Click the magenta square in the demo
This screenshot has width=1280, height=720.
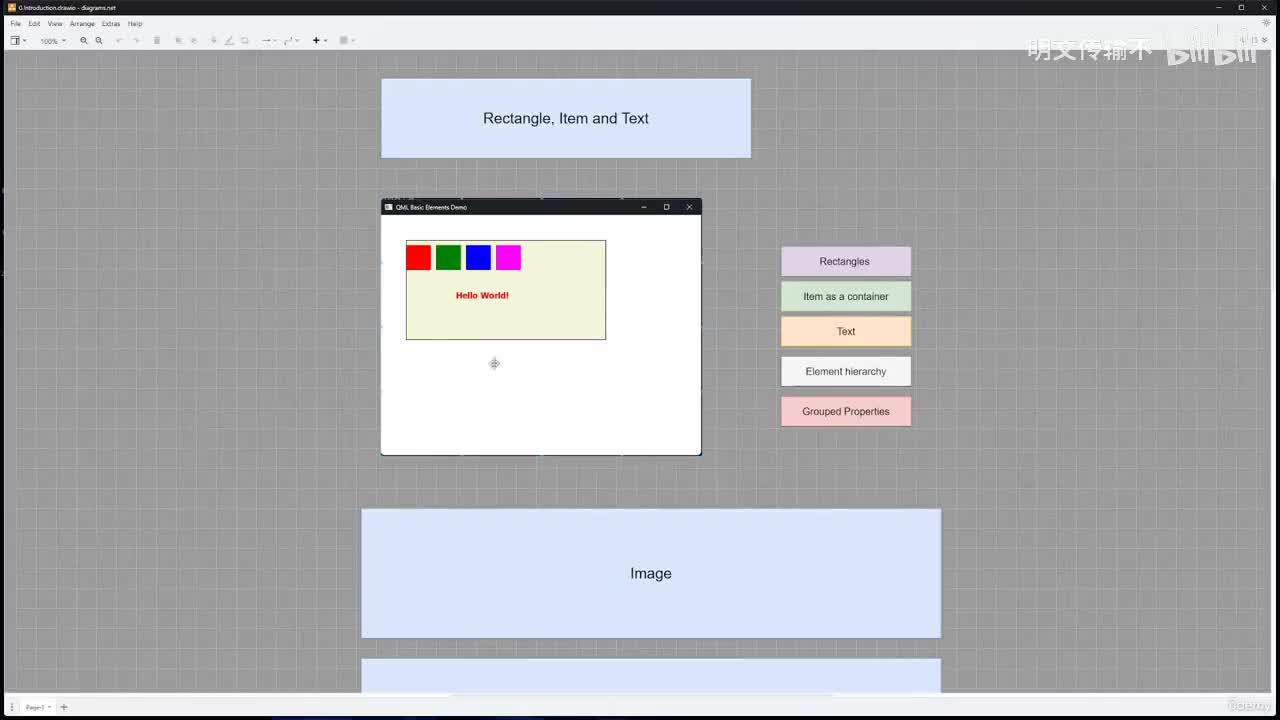point(508,257)
